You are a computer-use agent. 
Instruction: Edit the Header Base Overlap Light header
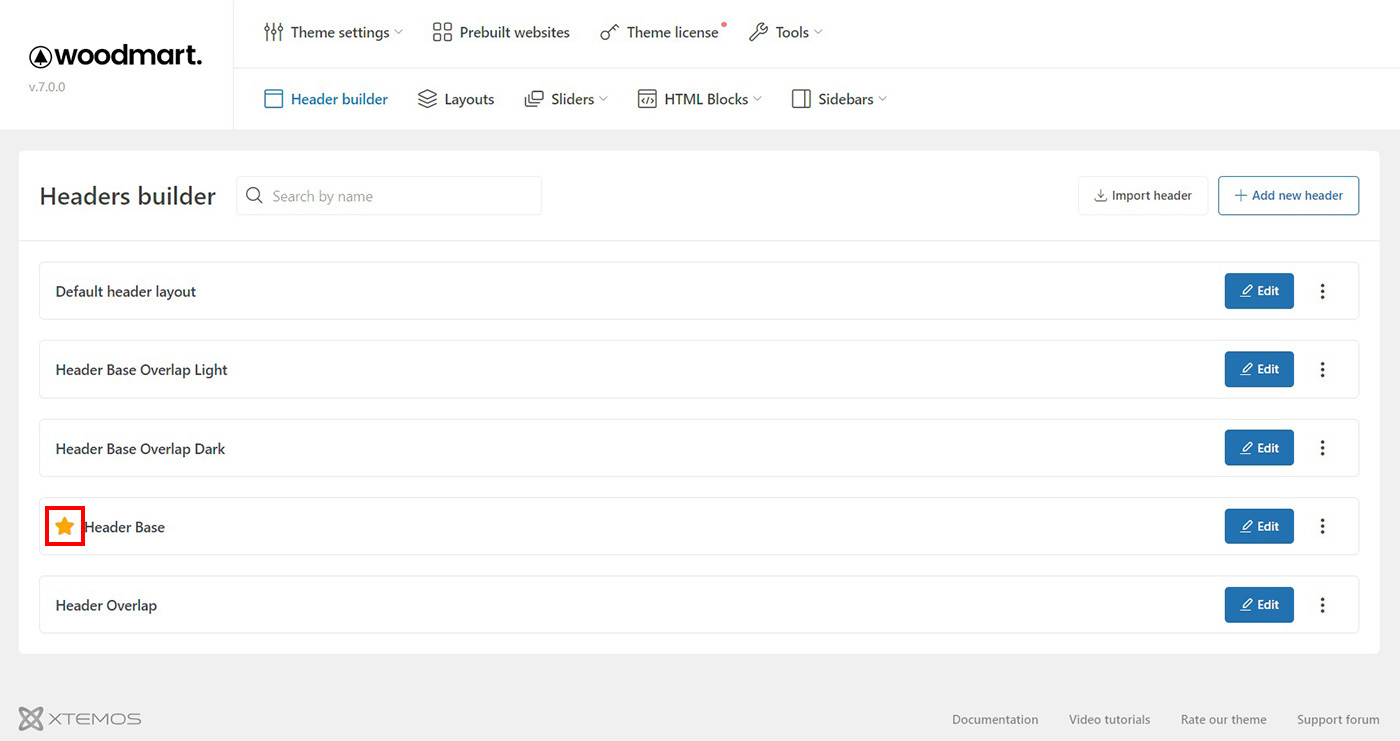coord(1259,370)
